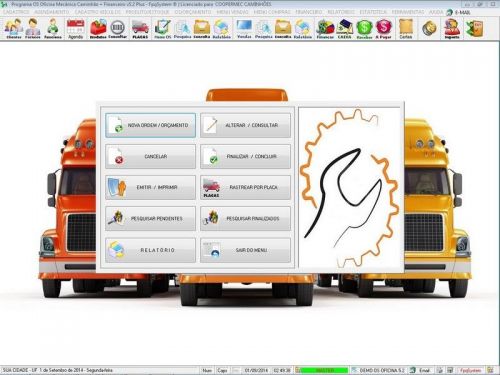
Task: Click Nova Ordem / Orçamento button
Action: tap(150, 125)
